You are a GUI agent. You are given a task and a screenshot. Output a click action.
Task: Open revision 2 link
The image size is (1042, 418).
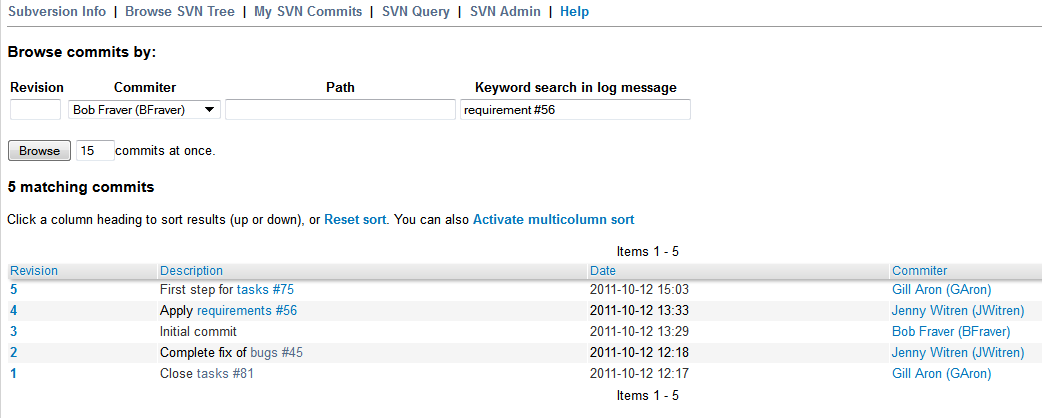tap(14, 352)
